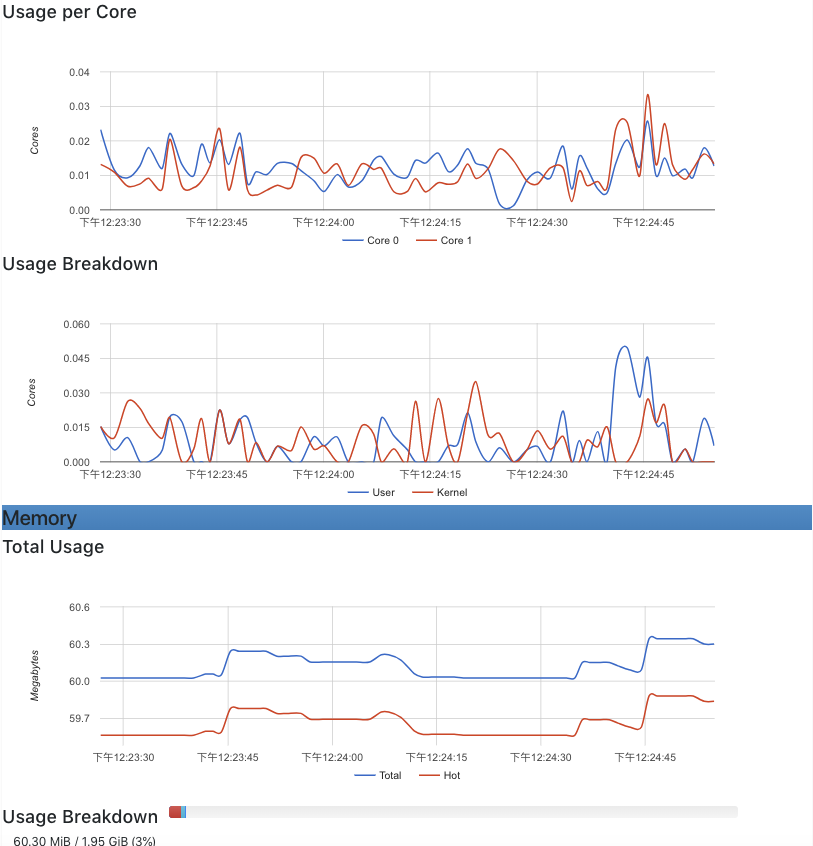Click the tallest User peak in the CPU breakdown chart
Image resolution: width=813 pixels, height=846 pixels.
point(624,347)
